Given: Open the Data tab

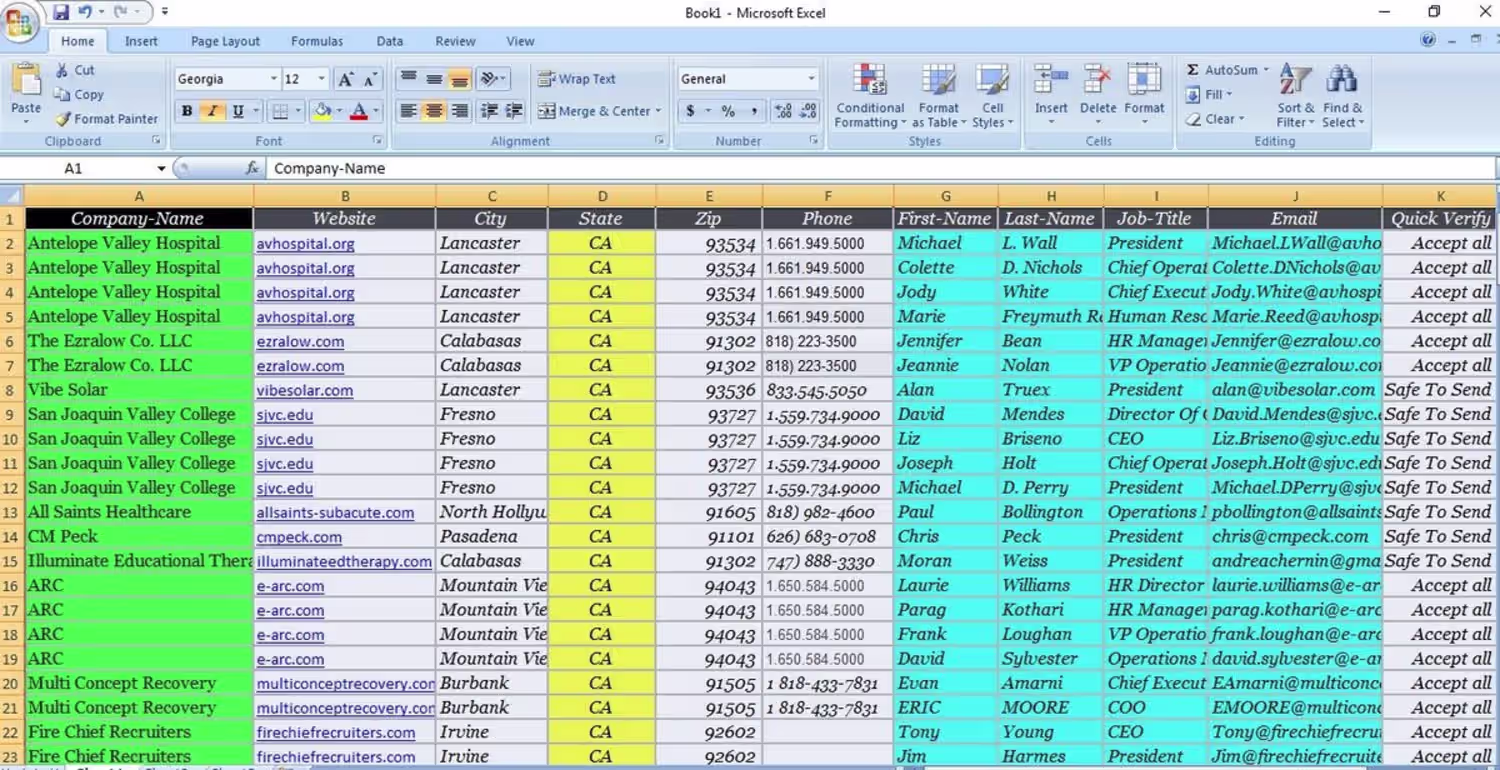Looking at the screenshot, I should [x=390, y=41].
